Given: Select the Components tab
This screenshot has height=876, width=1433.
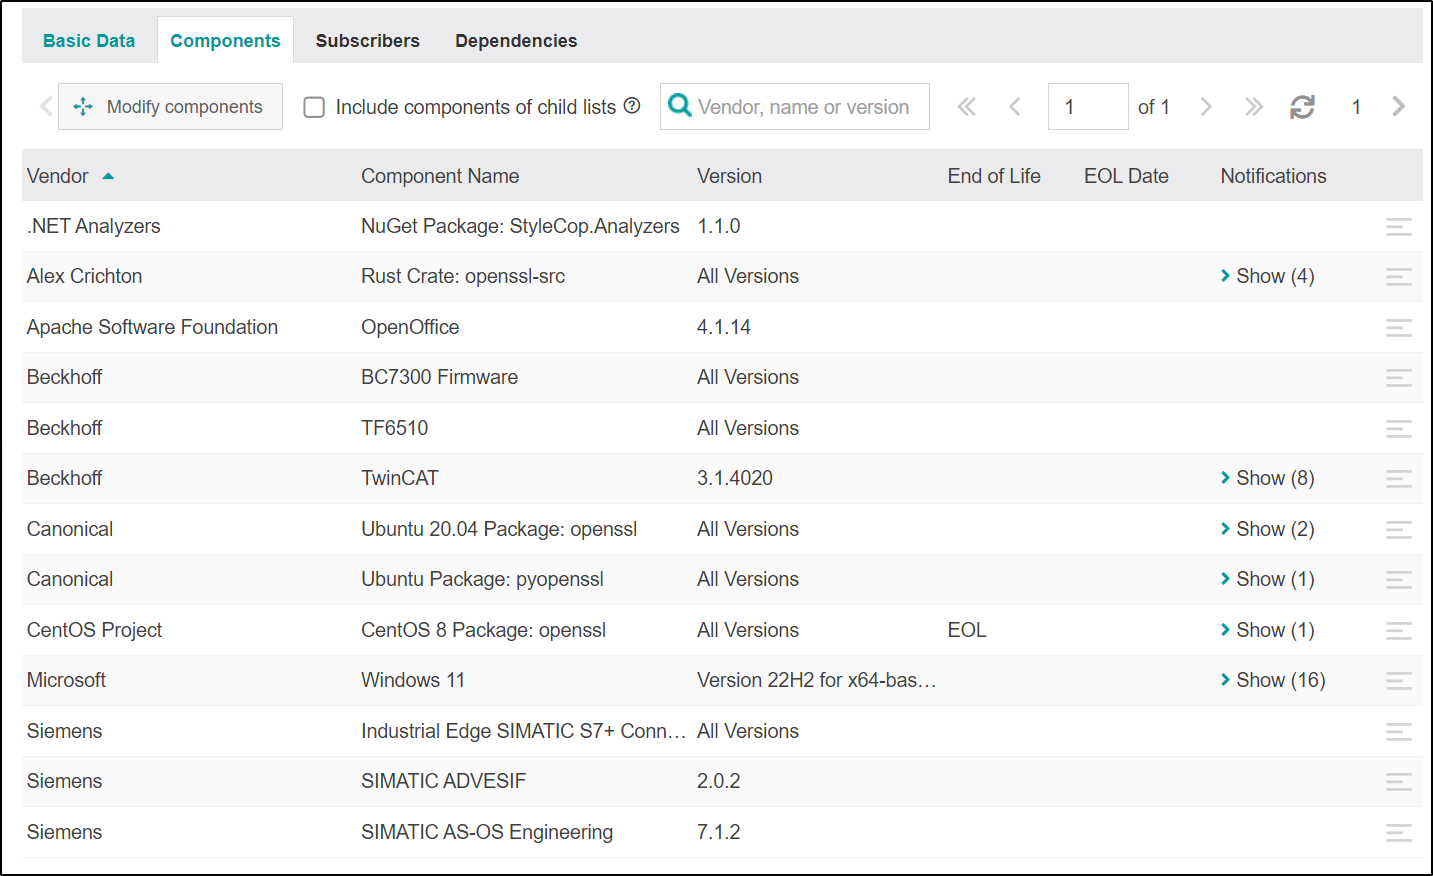Looking at the screenshot, I should [225, 41].
